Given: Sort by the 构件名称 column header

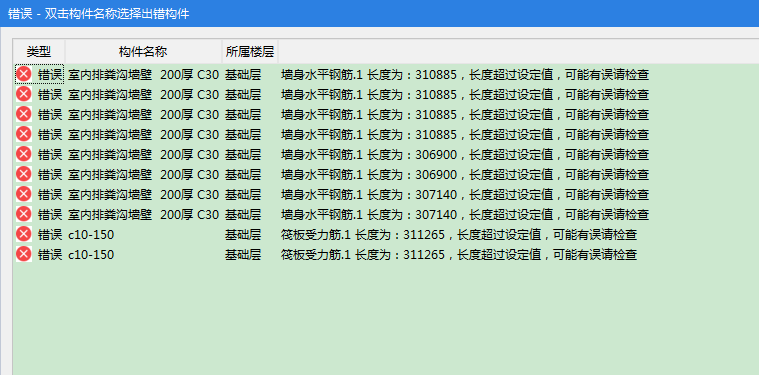Looking at the screenshot, I should 143,51.
